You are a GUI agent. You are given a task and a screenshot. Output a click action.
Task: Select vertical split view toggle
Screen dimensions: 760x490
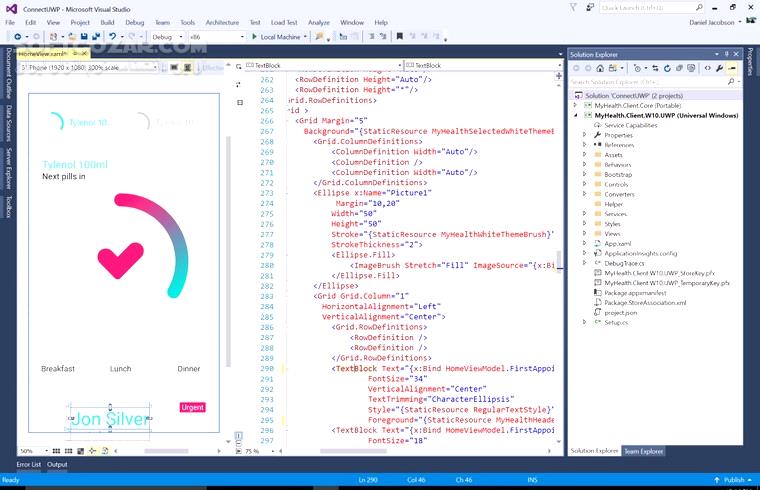(238, 434)
